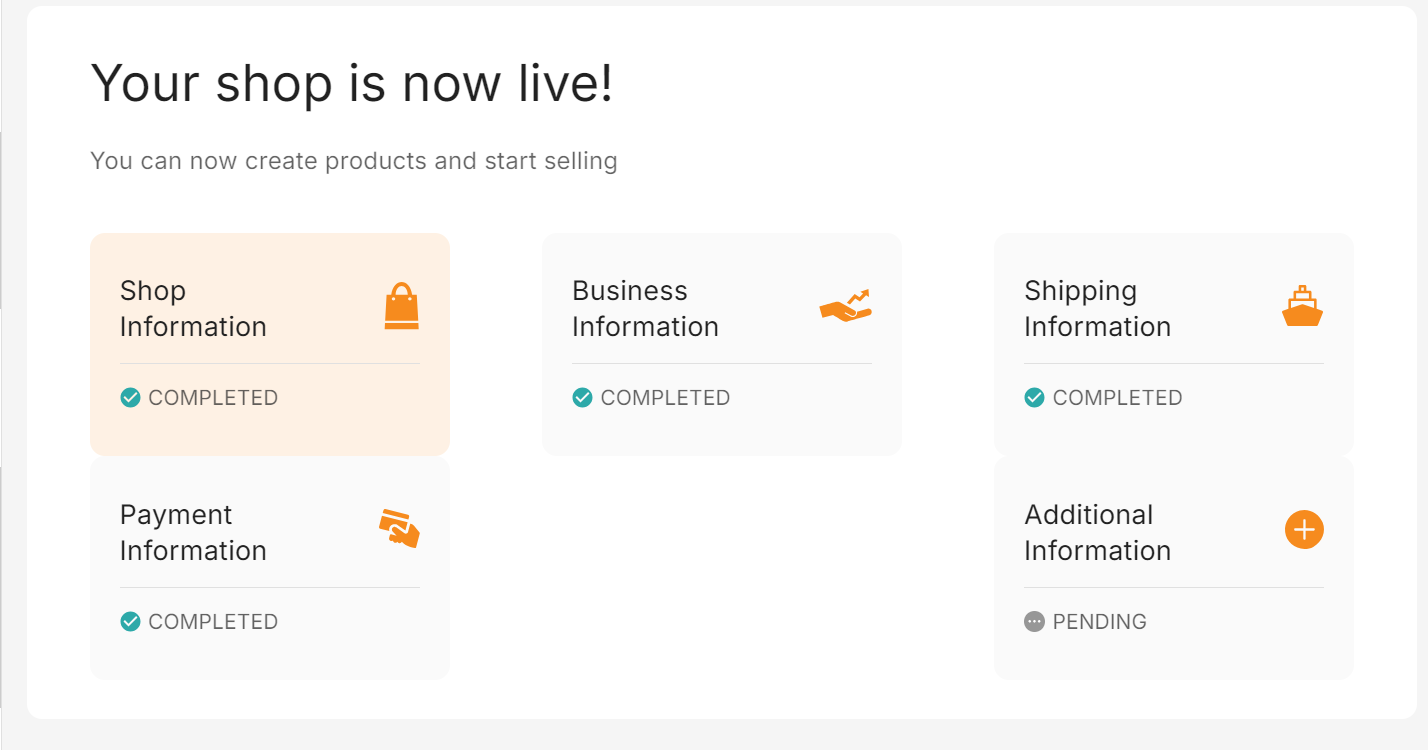Viewport: 1428px width, 750px height.
Task: Click the gray pending status dots icon
Action: (x=1034, y=622)
